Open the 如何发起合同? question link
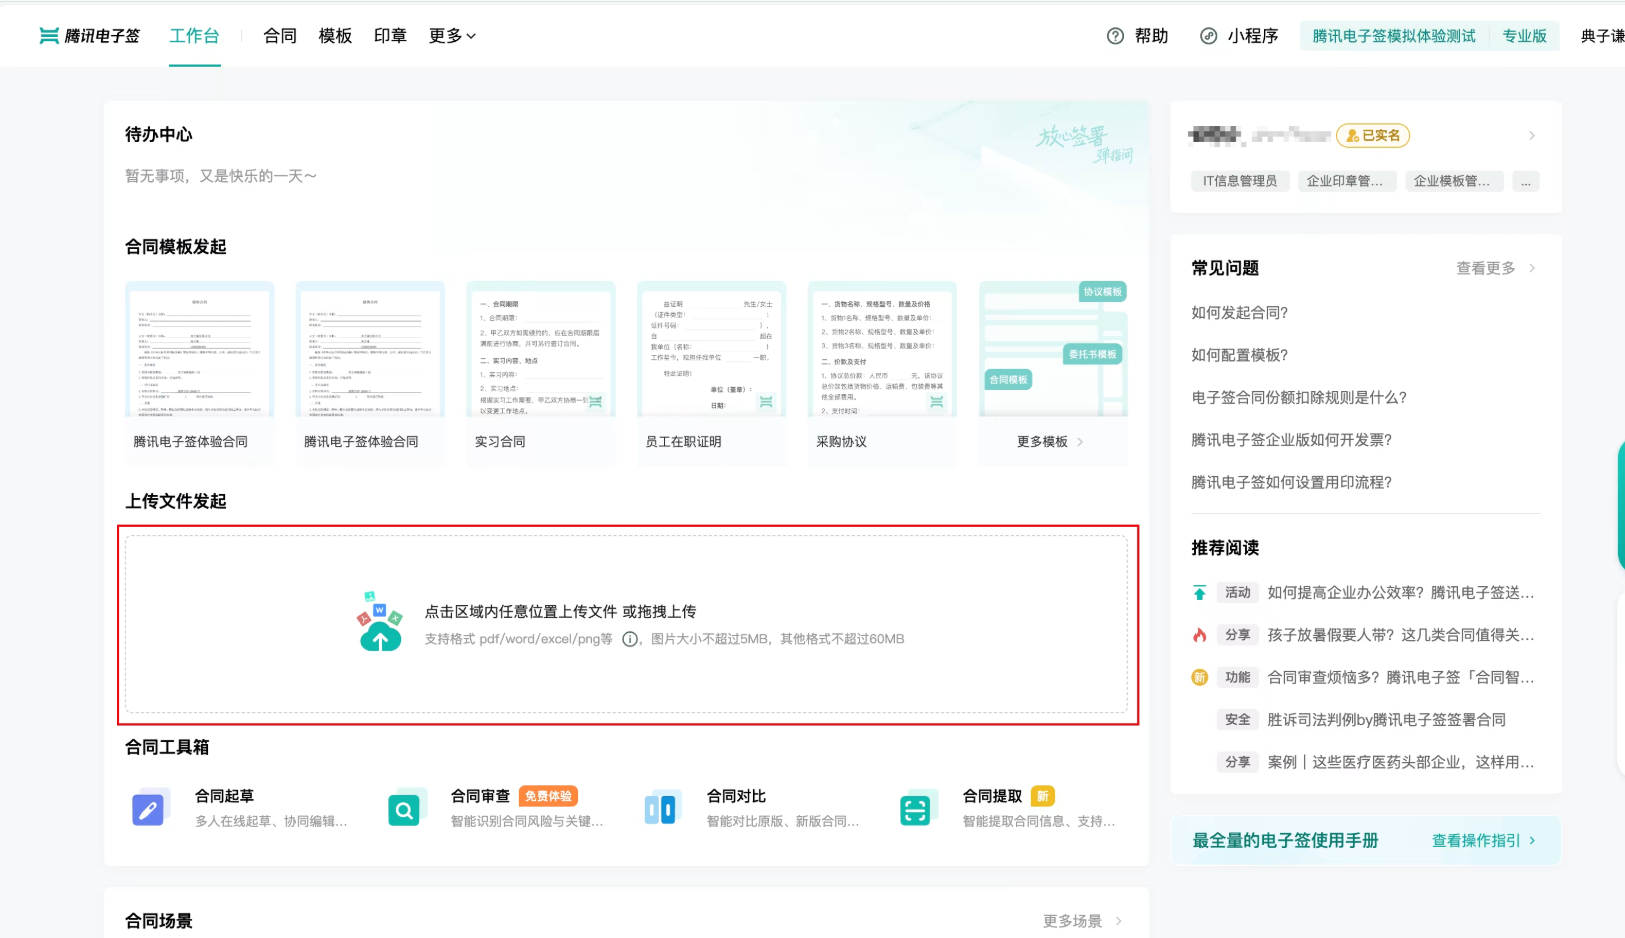 click(x=1239, y=313)
